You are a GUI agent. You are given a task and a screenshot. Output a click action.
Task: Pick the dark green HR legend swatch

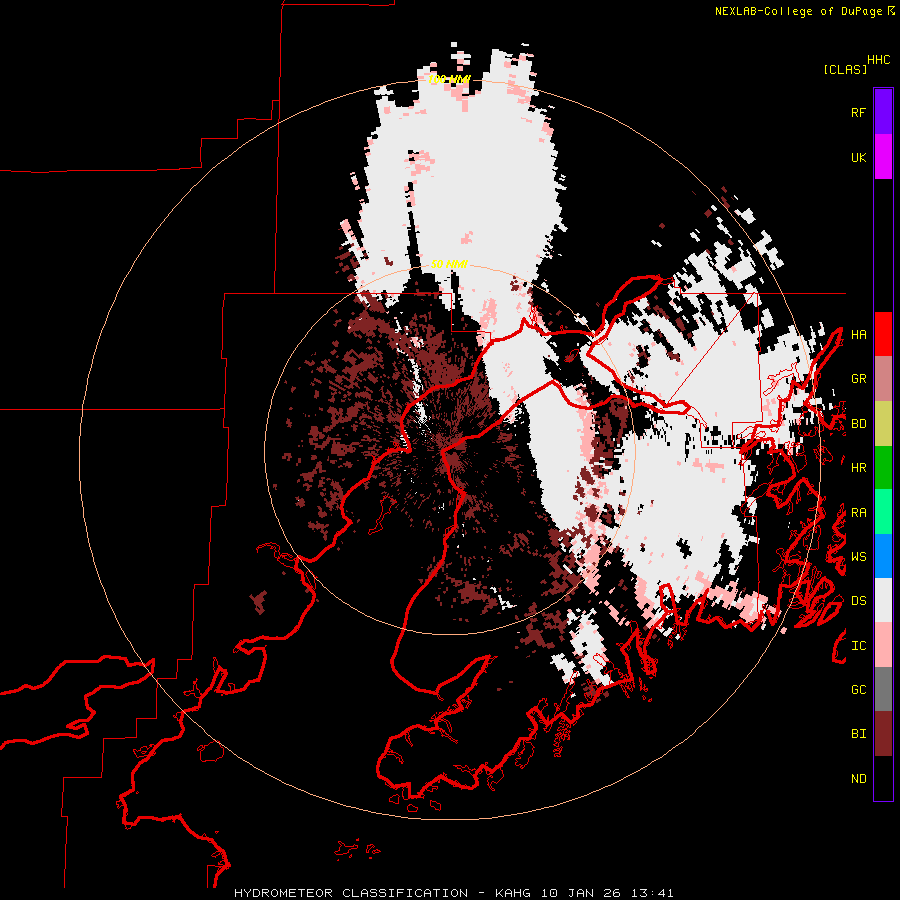883,468
